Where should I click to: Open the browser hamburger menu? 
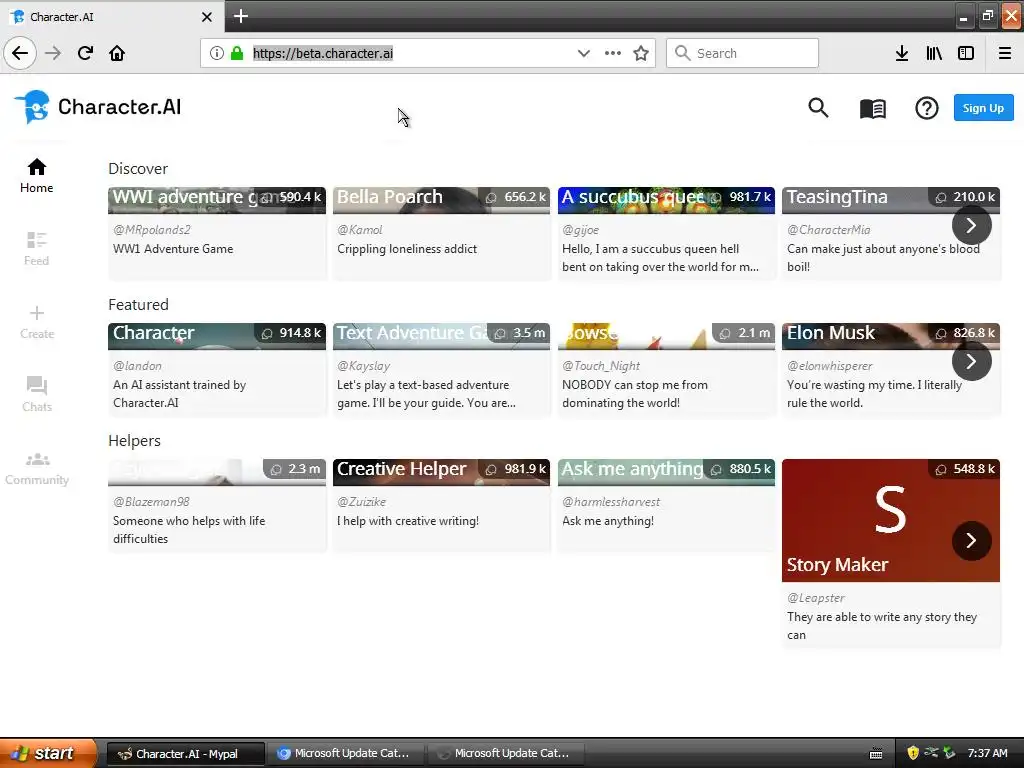pyautogui.click(x=1005, y=53)
